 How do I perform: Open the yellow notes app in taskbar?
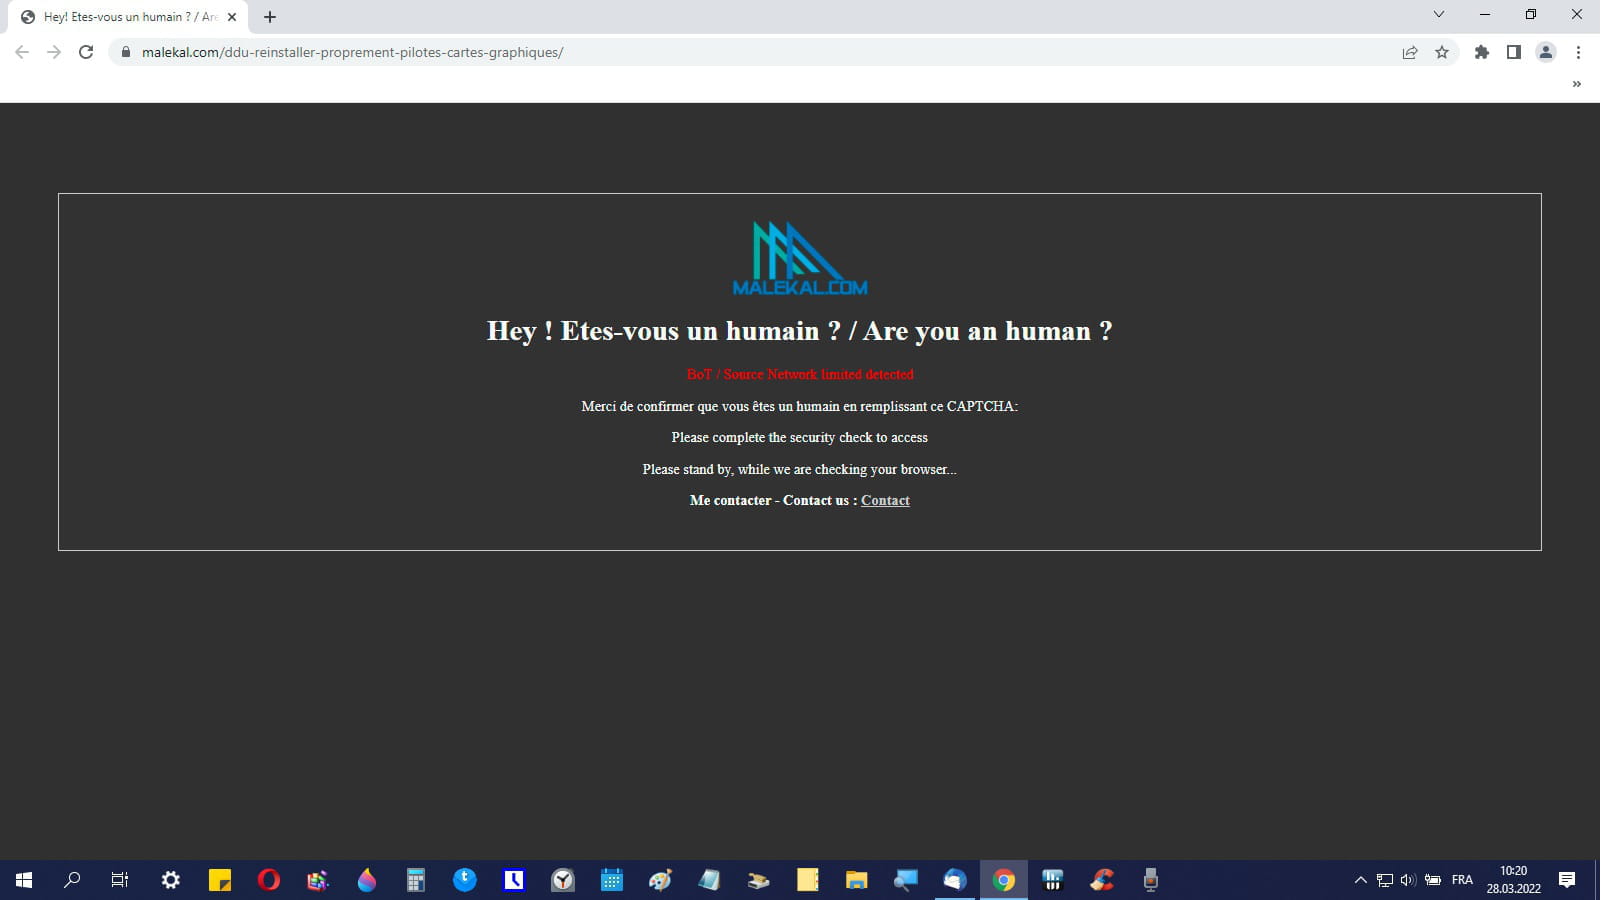coord(808,880)
